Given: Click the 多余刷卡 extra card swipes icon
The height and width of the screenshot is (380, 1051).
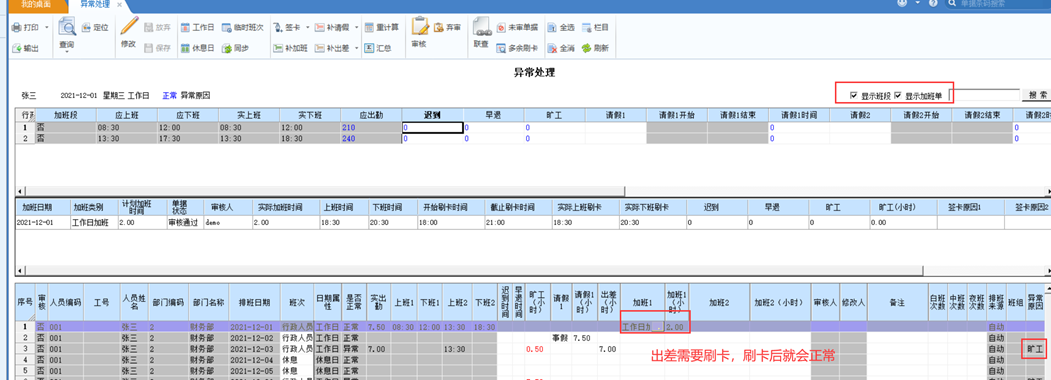Looking at the screenshot, I should click(x=501, y=48).
